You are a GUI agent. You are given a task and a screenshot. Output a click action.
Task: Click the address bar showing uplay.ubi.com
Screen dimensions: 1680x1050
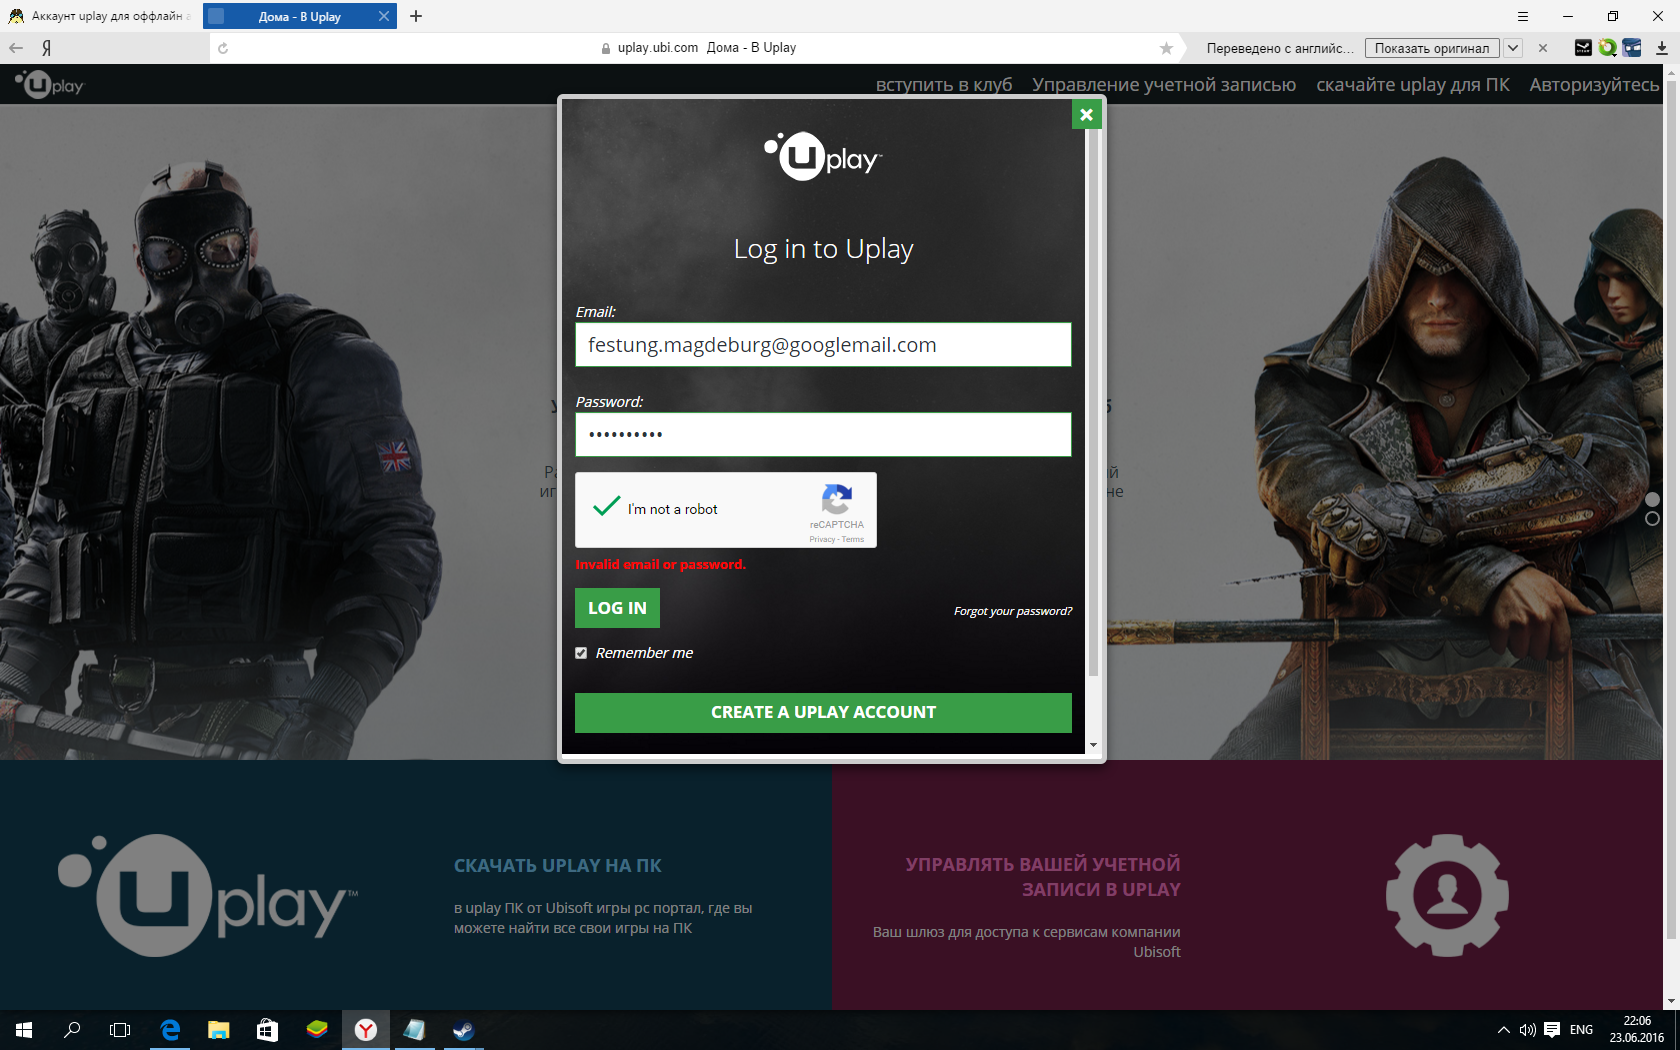[x=697, y=48]
